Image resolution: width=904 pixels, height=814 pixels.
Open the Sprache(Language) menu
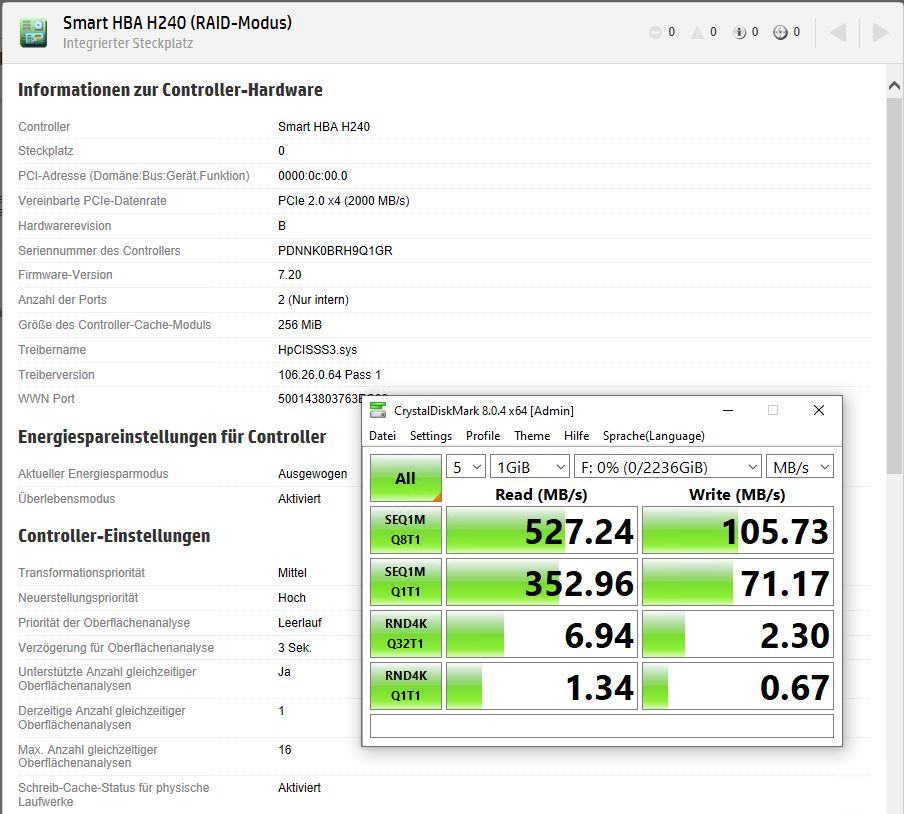[x=654, y=436]
